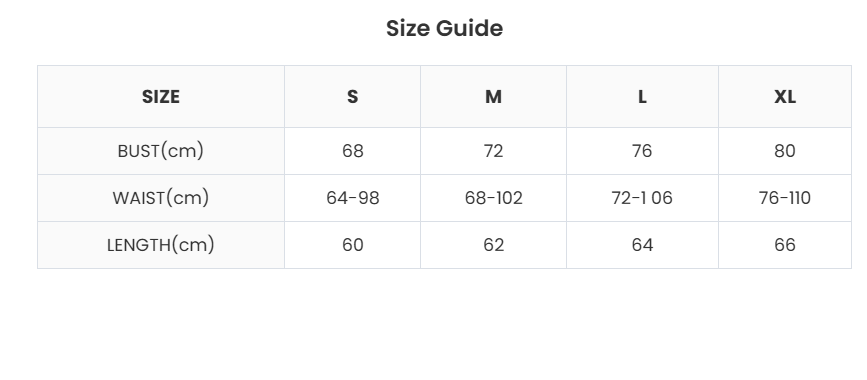Click the S column header
Image resolution: width=867 pixels, height=380 pixels.
352,97
